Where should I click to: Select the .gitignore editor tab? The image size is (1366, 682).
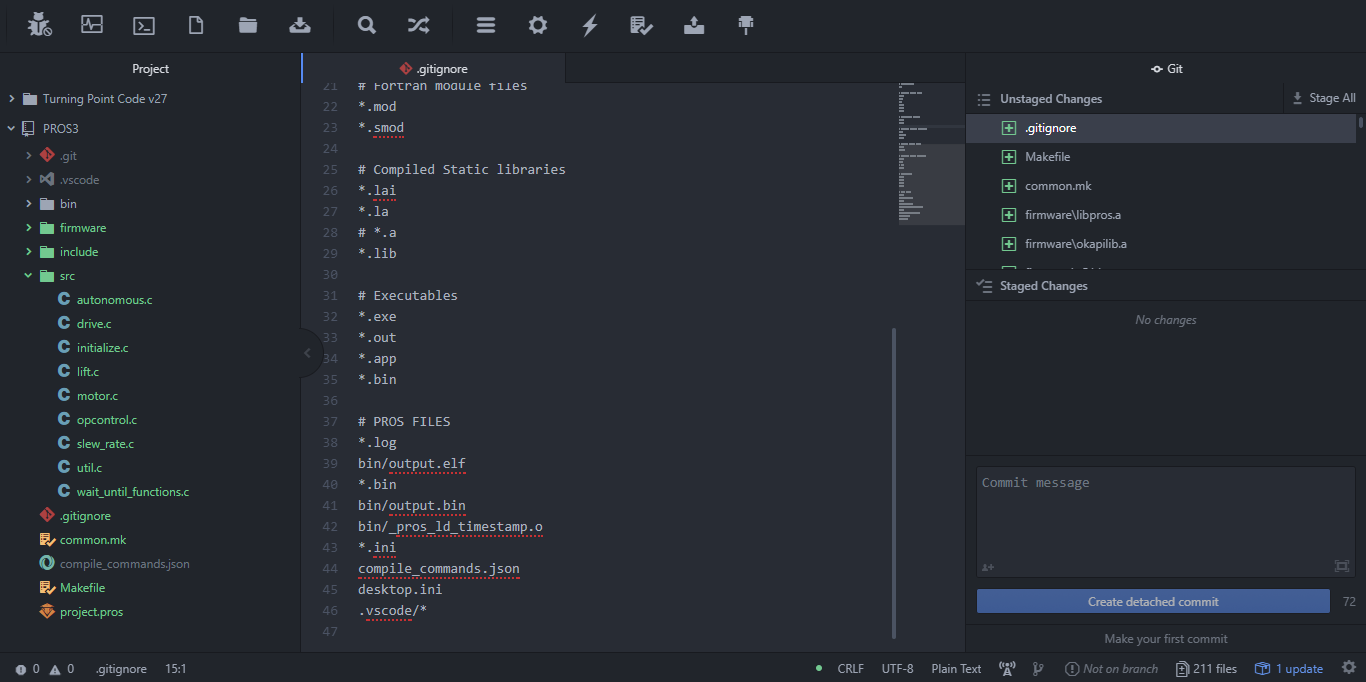[x=434, y=69]
